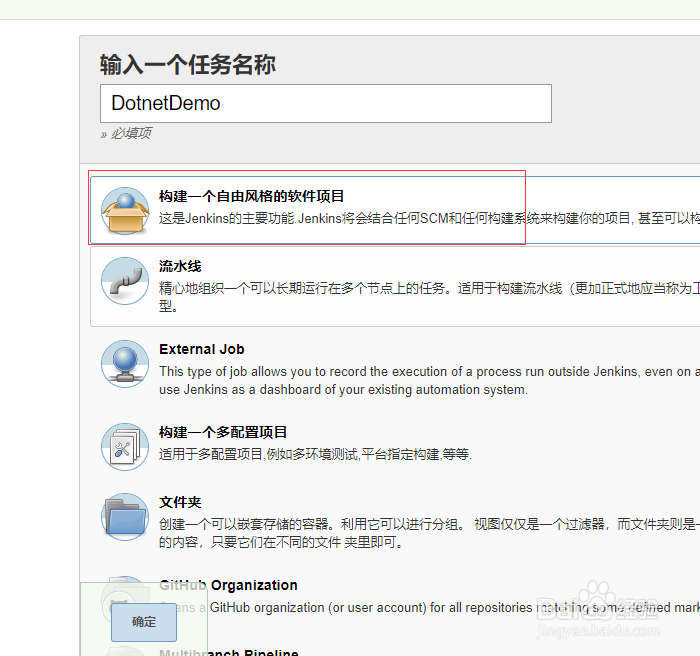Image resolution: width=700 pixels, height=656 pixels.
Task: Select the Multibranch Pipeline title
Action: tap(228, 652)
